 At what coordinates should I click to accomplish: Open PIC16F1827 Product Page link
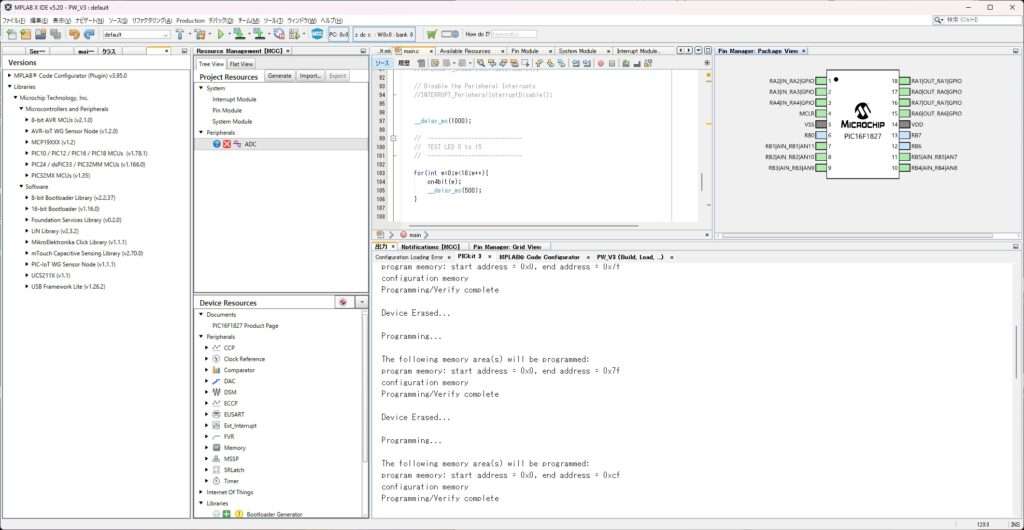[245, 326]
